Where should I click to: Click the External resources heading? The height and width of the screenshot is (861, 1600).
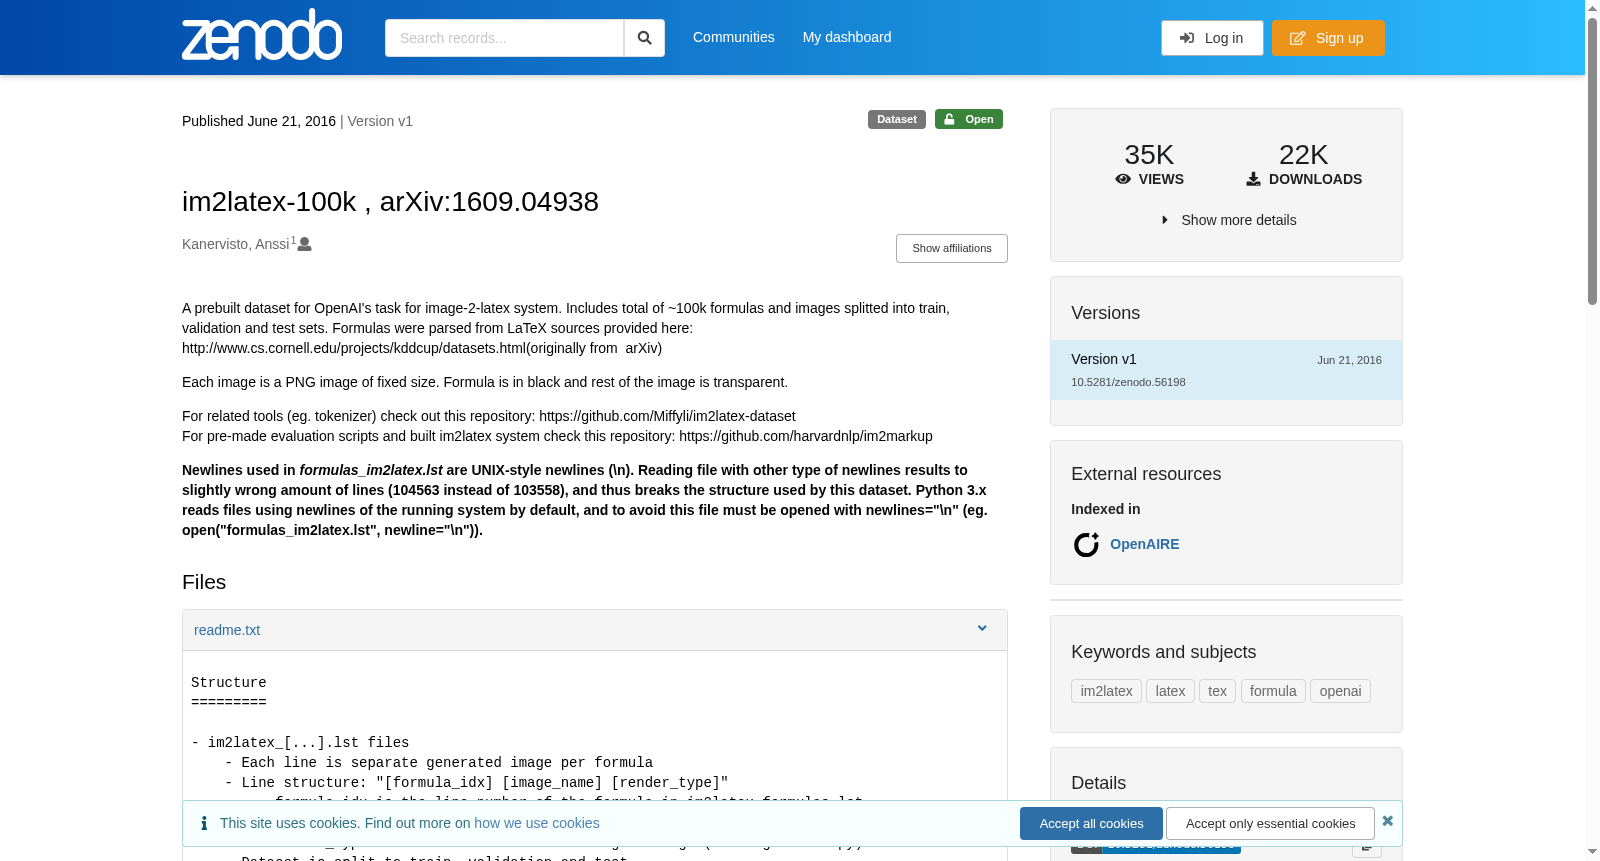coord(1146,474)
